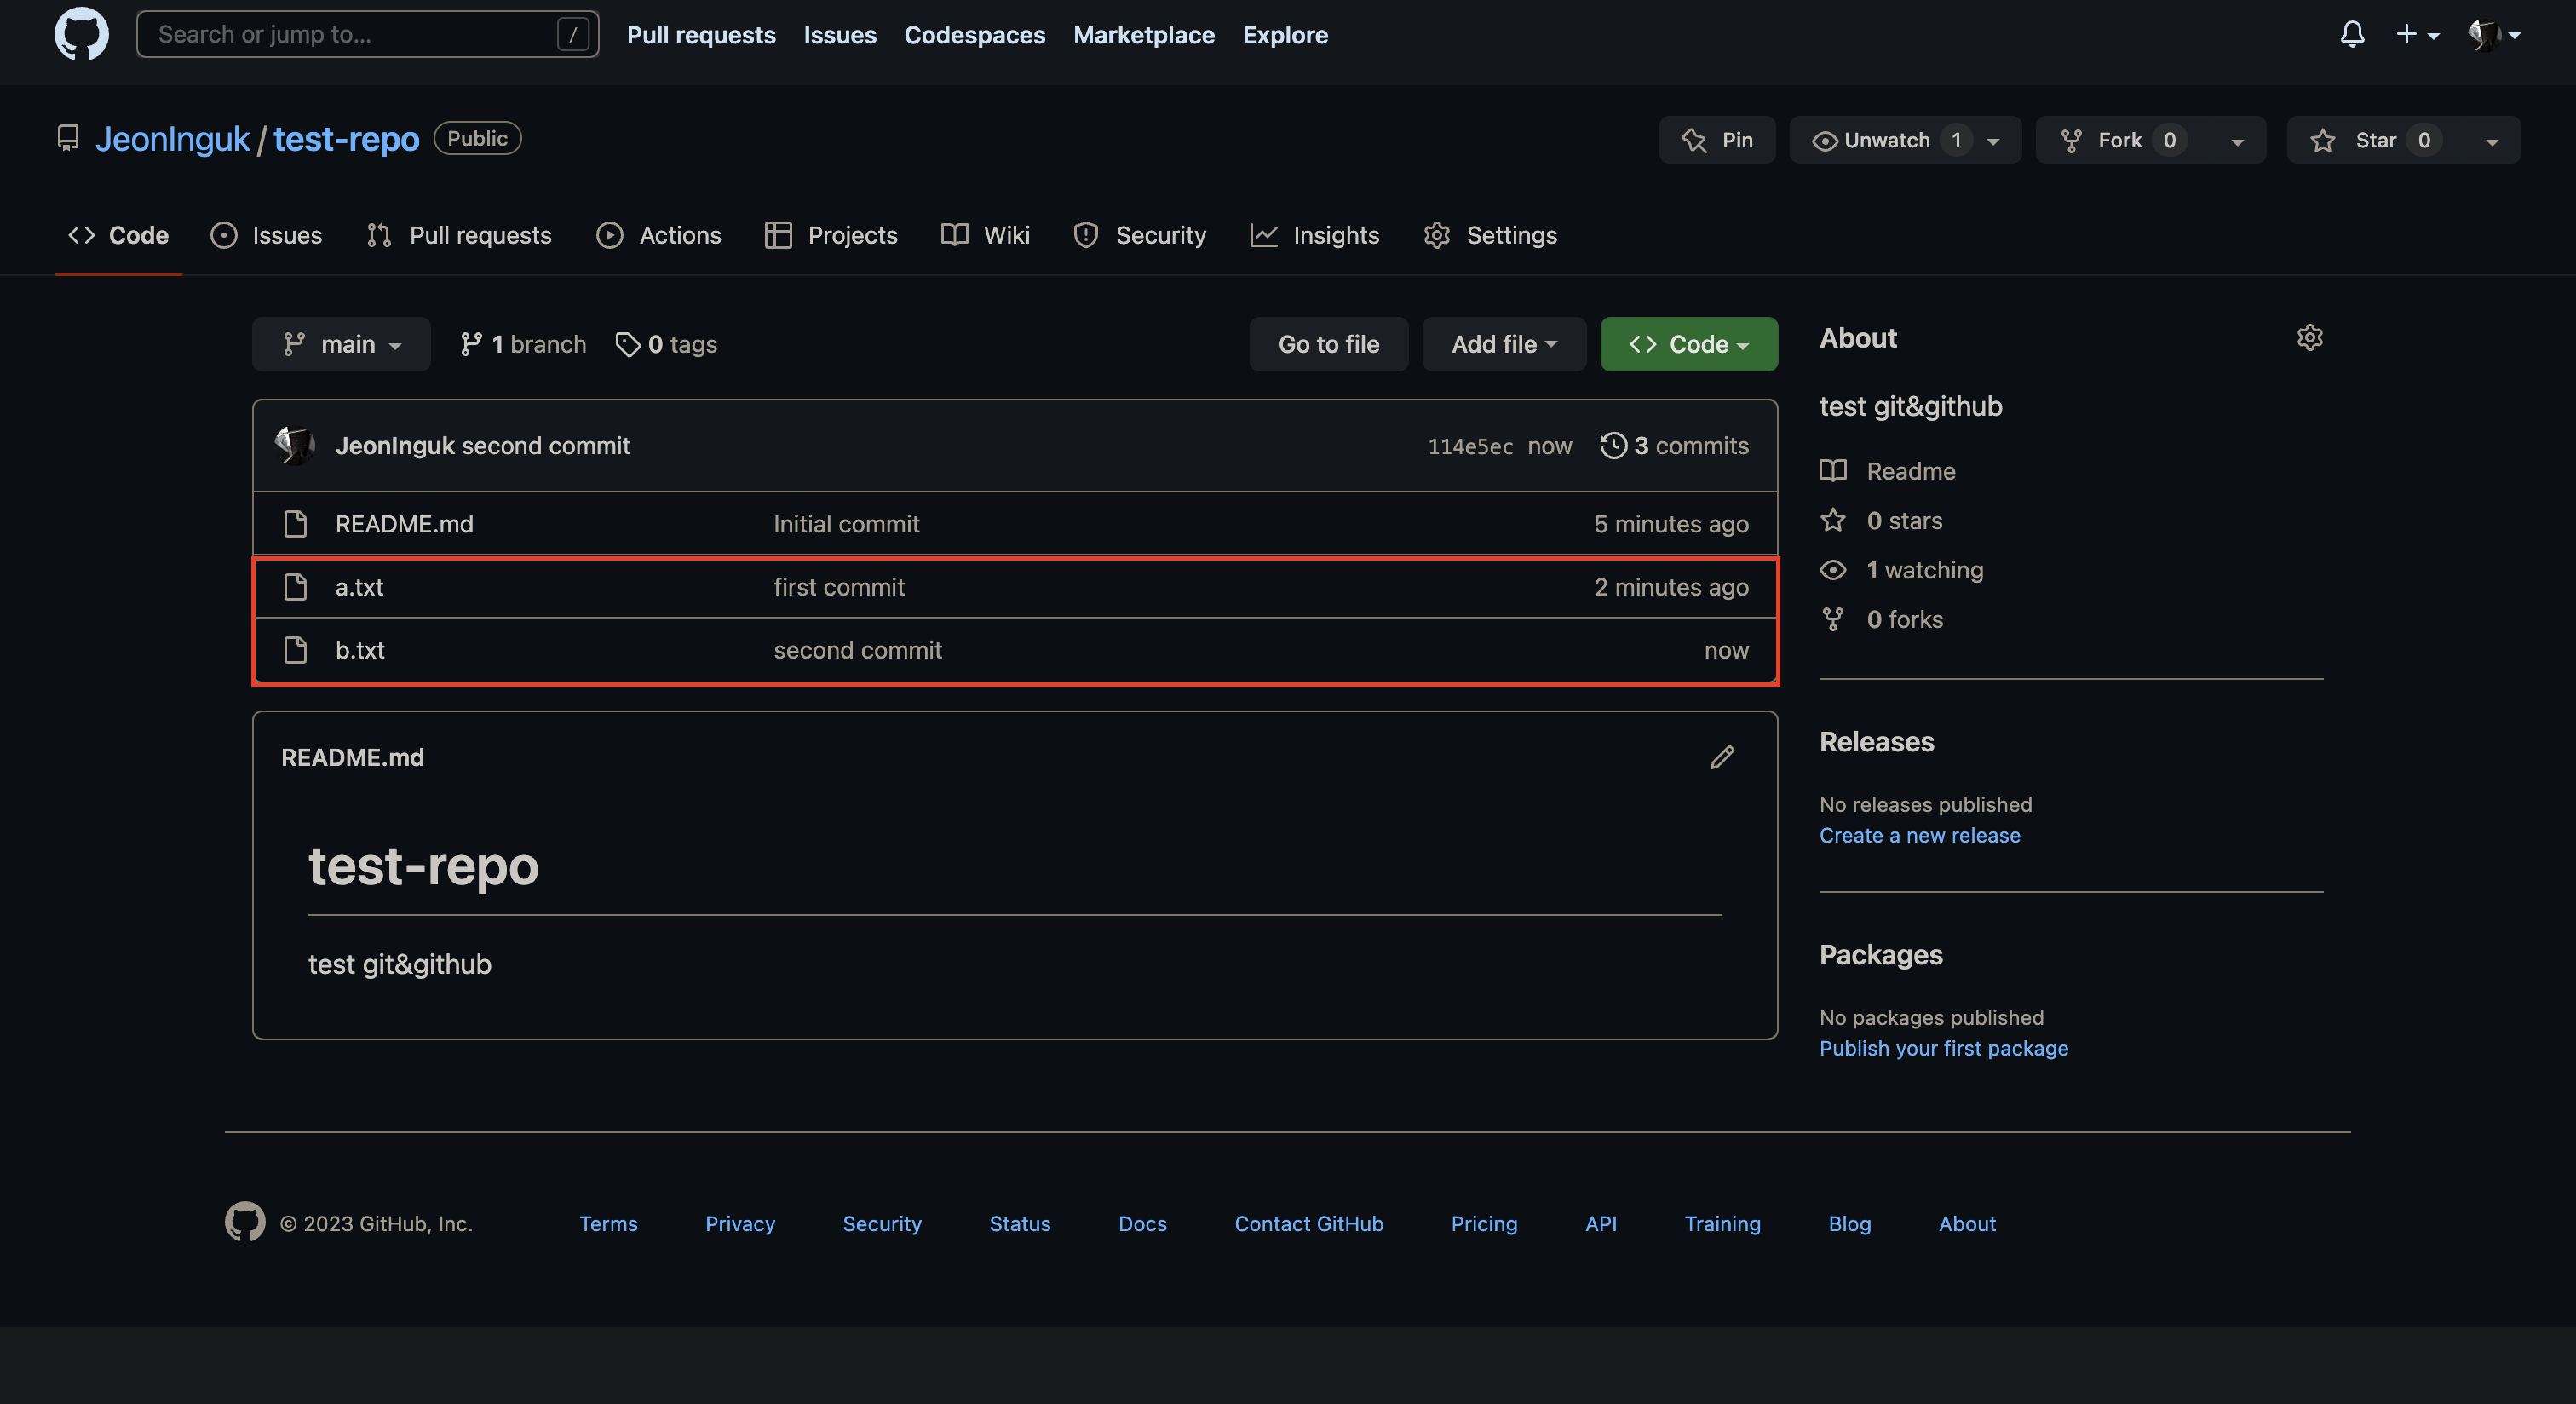2576x1404 pixels.
Task: Pin the repository with Pin button
Action: pyautogui.click(x=1717, y=140)
